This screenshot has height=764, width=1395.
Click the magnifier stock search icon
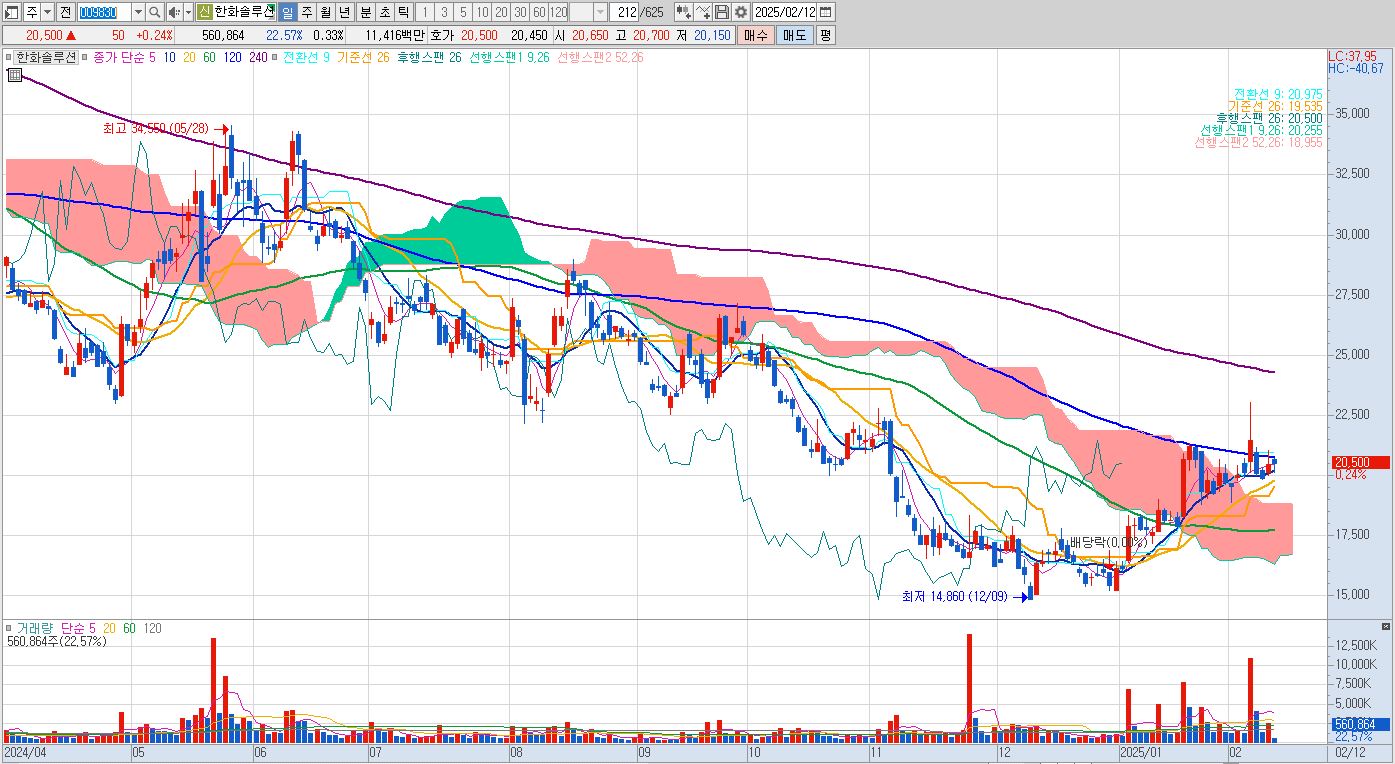point(155,12)
